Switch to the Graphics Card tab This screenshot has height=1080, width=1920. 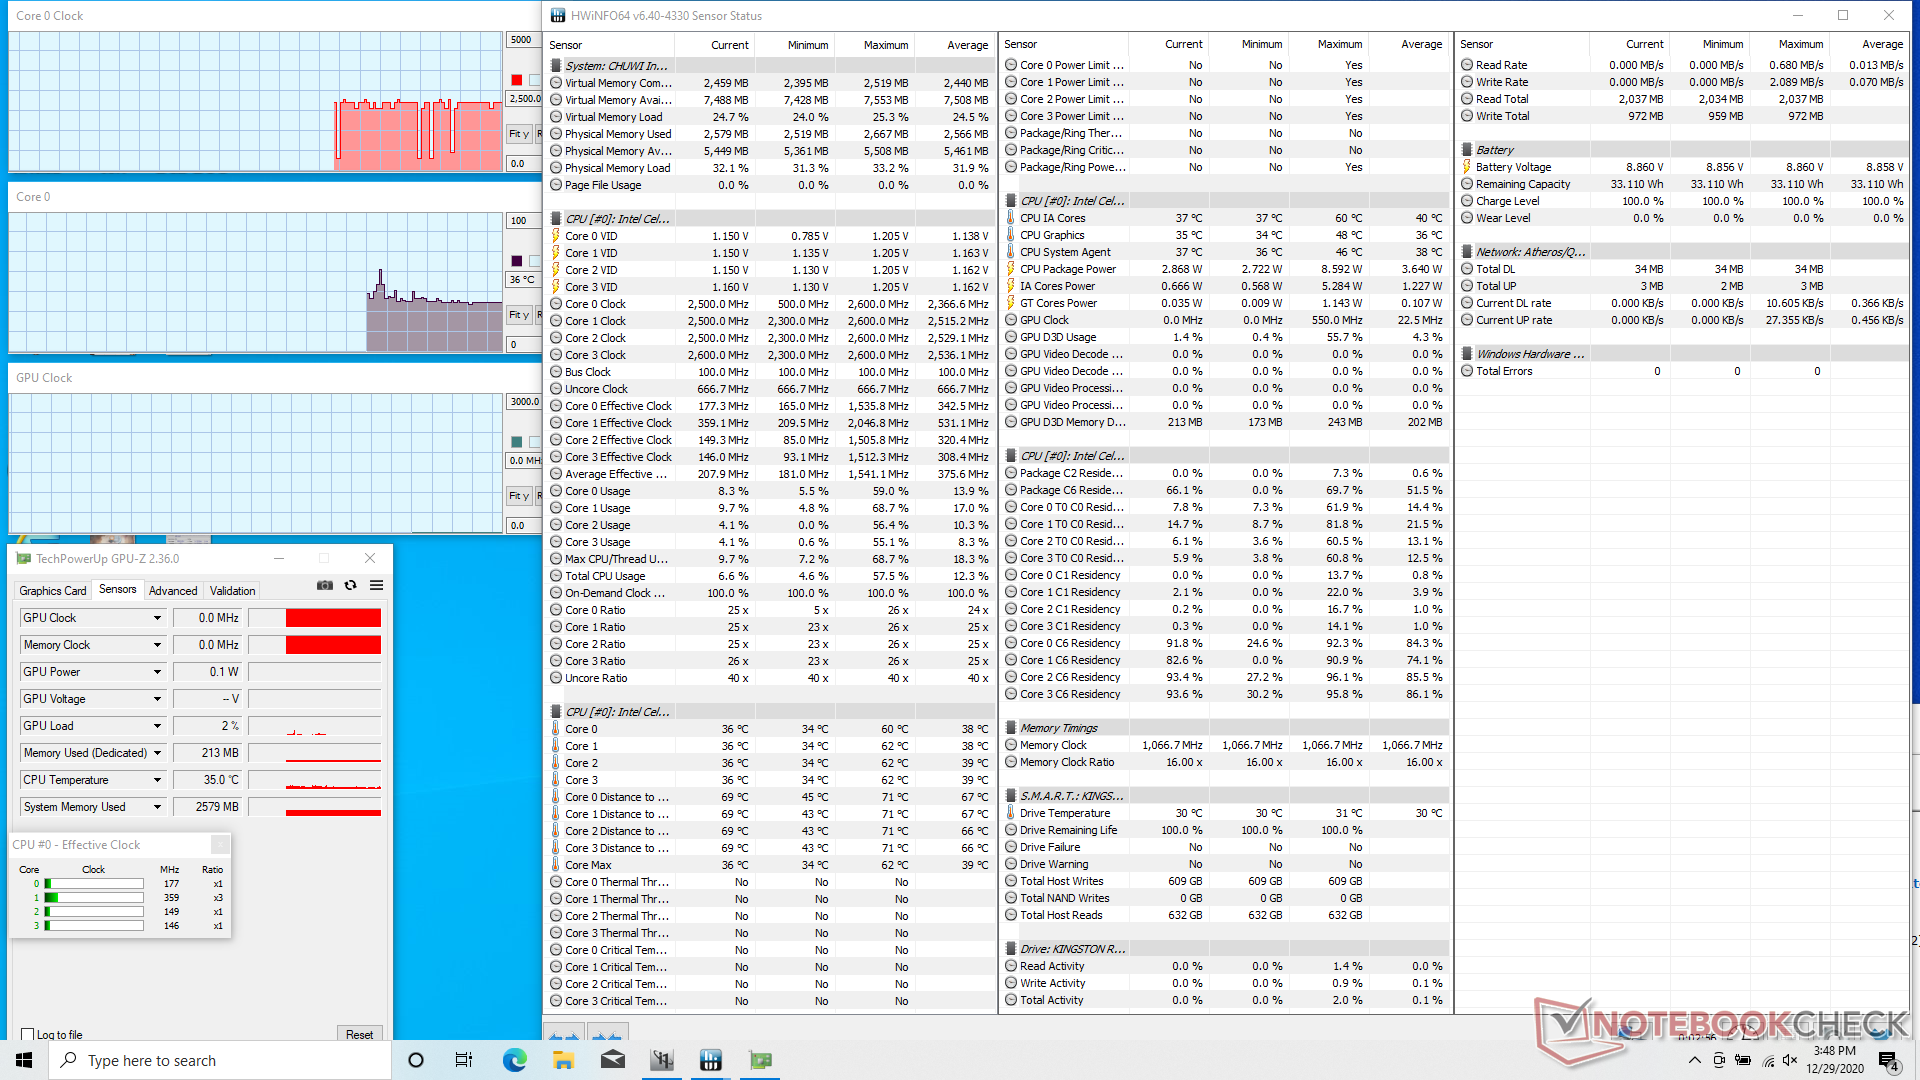click(x=53, y=591)
